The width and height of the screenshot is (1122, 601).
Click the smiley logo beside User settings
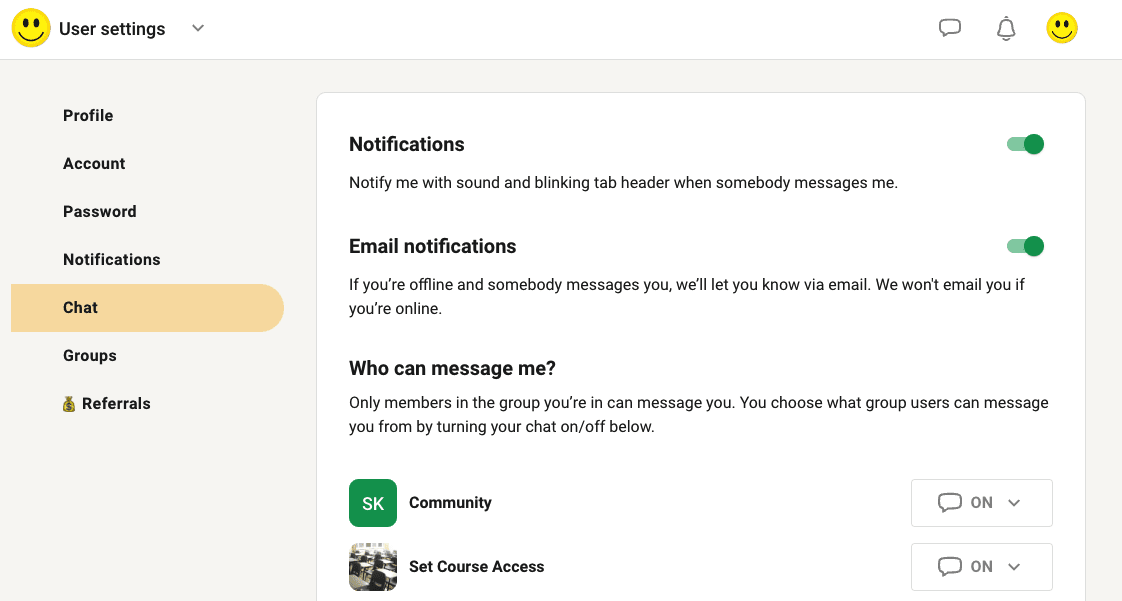click(31, 28)
